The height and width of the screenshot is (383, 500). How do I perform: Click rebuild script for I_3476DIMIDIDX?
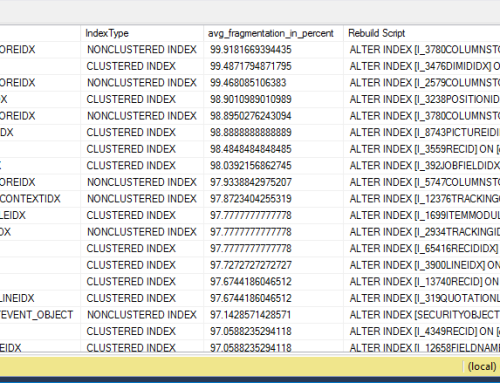[x=422, y=66]
